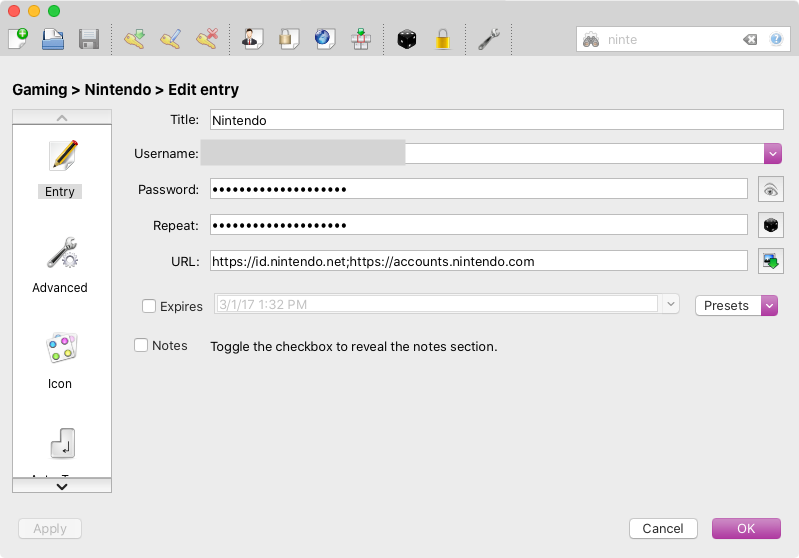This screenshot has width=799, height=558.
Task: Open the Icon sidebar section
Action: click(x=60, y=361)
